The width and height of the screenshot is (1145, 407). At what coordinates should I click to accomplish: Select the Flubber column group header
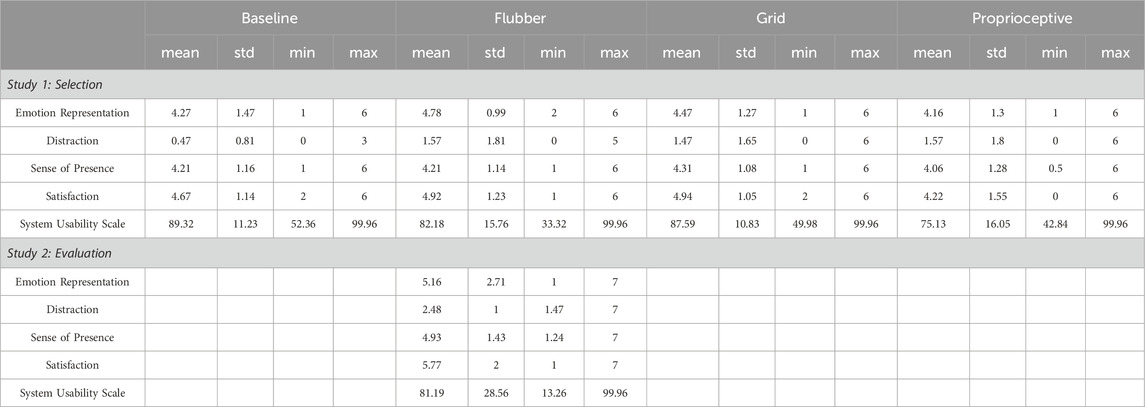click(x=521, y=19)
